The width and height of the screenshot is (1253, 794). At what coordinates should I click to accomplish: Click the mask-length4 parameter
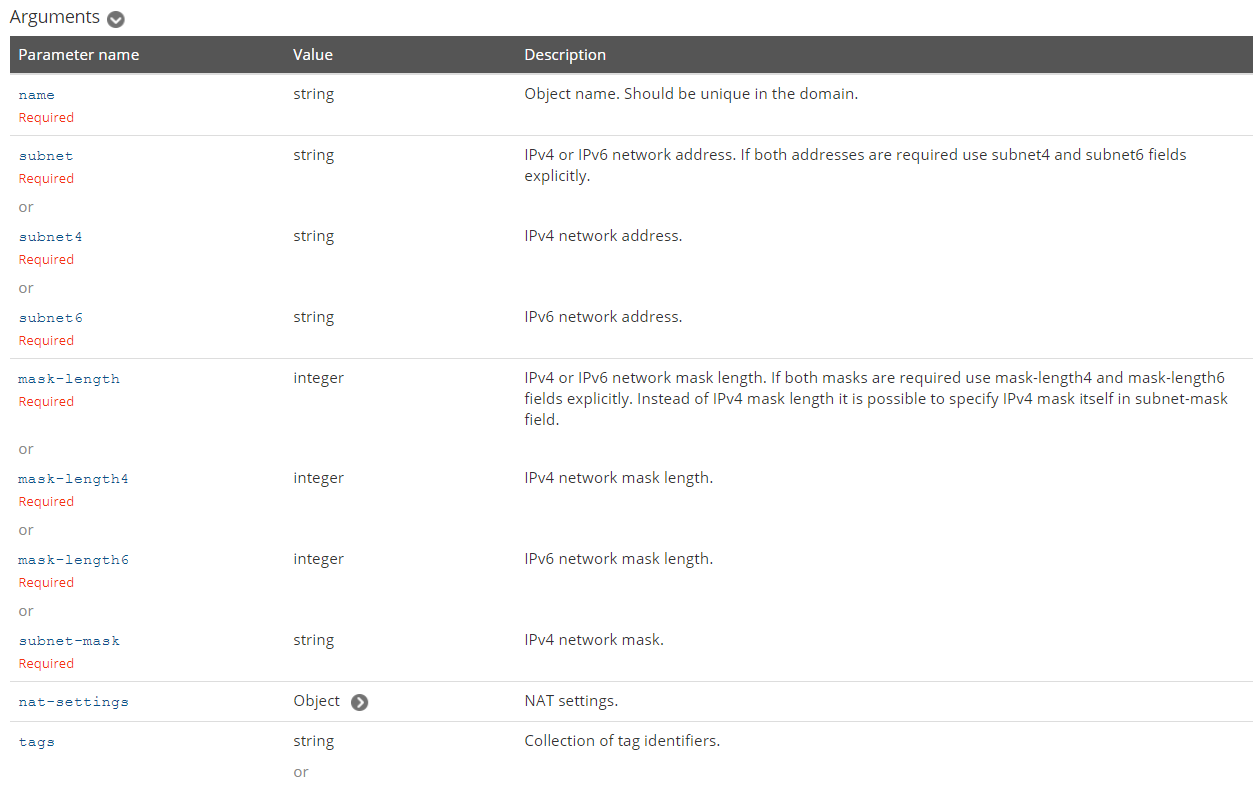pos(73,479)
